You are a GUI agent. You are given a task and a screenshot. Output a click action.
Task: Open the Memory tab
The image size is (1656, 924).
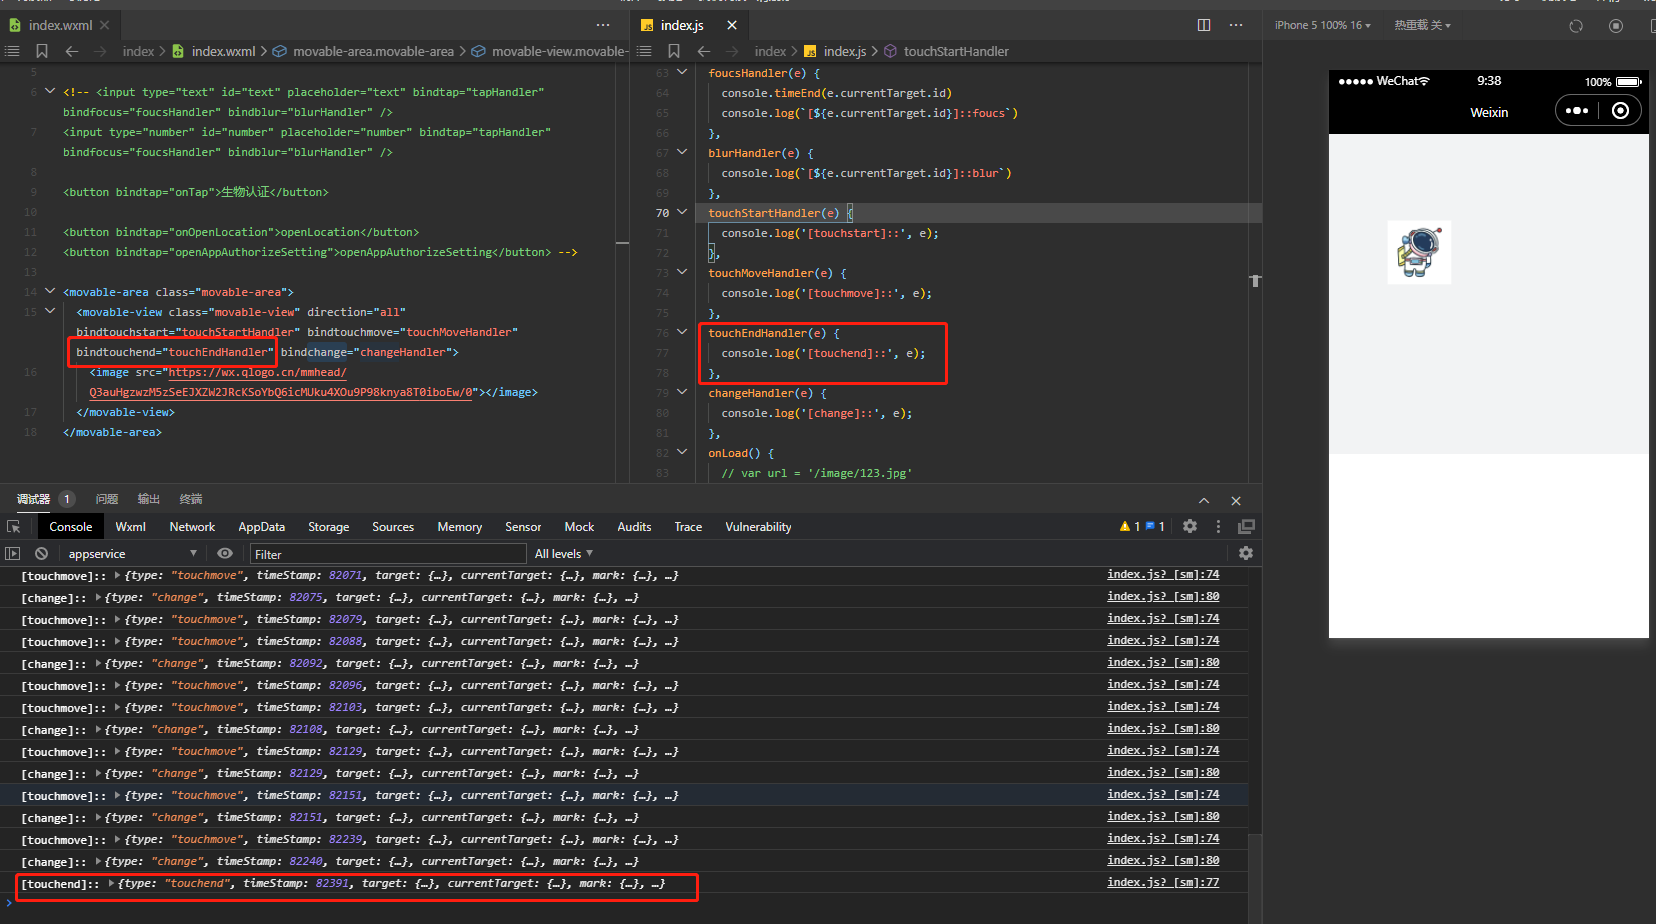click(459, 527)
